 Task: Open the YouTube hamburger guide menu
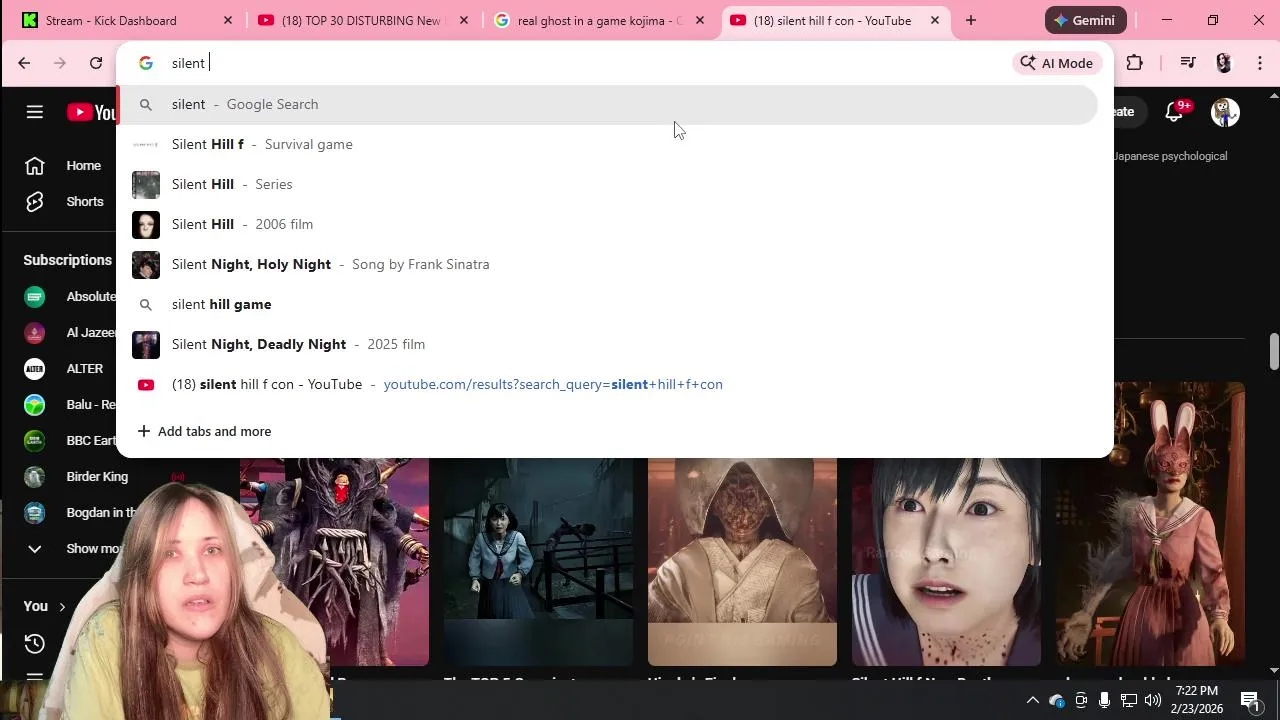pos(35,112)
